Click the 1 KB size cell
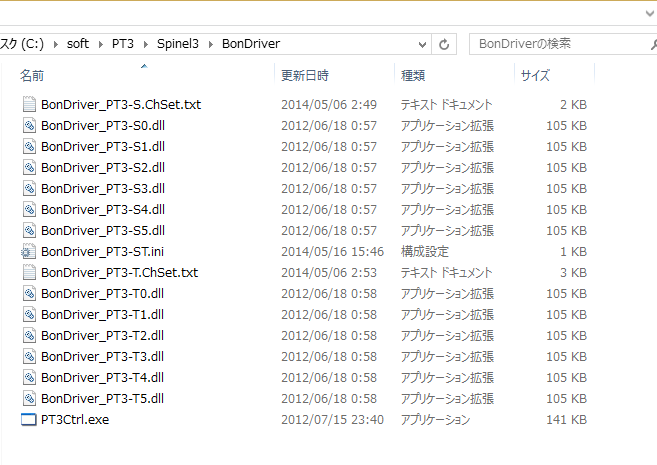657x465 pixels. [x=574, y=251]
